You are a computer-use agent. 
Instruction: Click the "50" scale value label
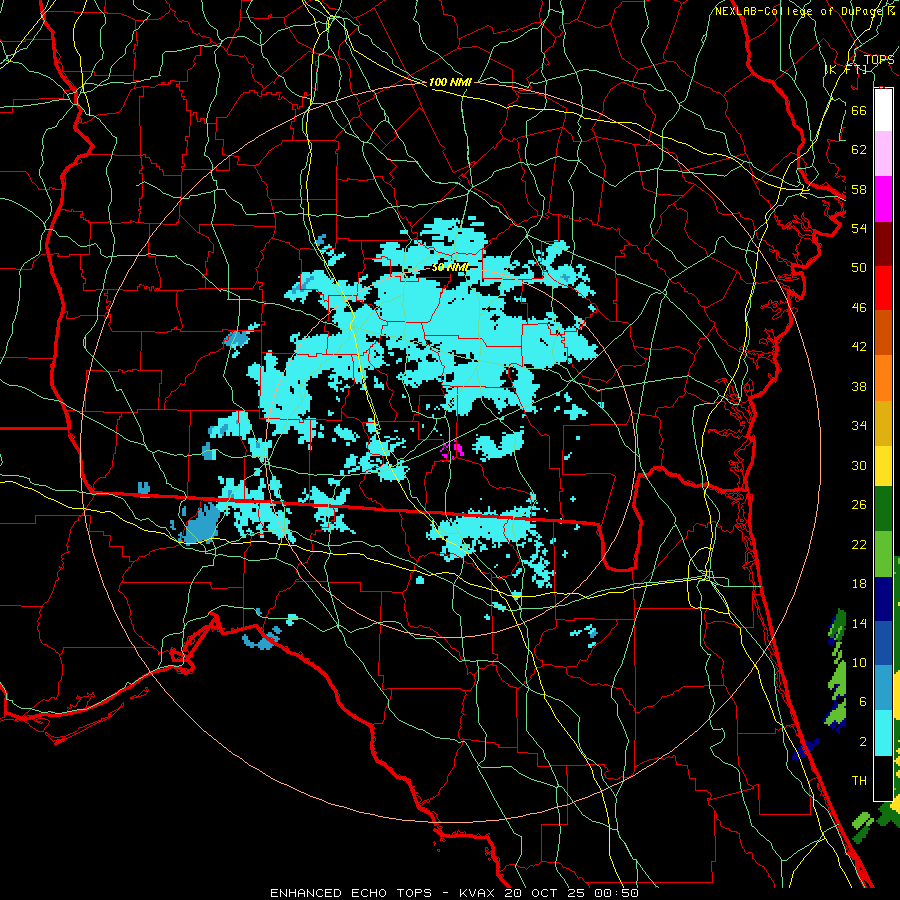pos(859,268)
